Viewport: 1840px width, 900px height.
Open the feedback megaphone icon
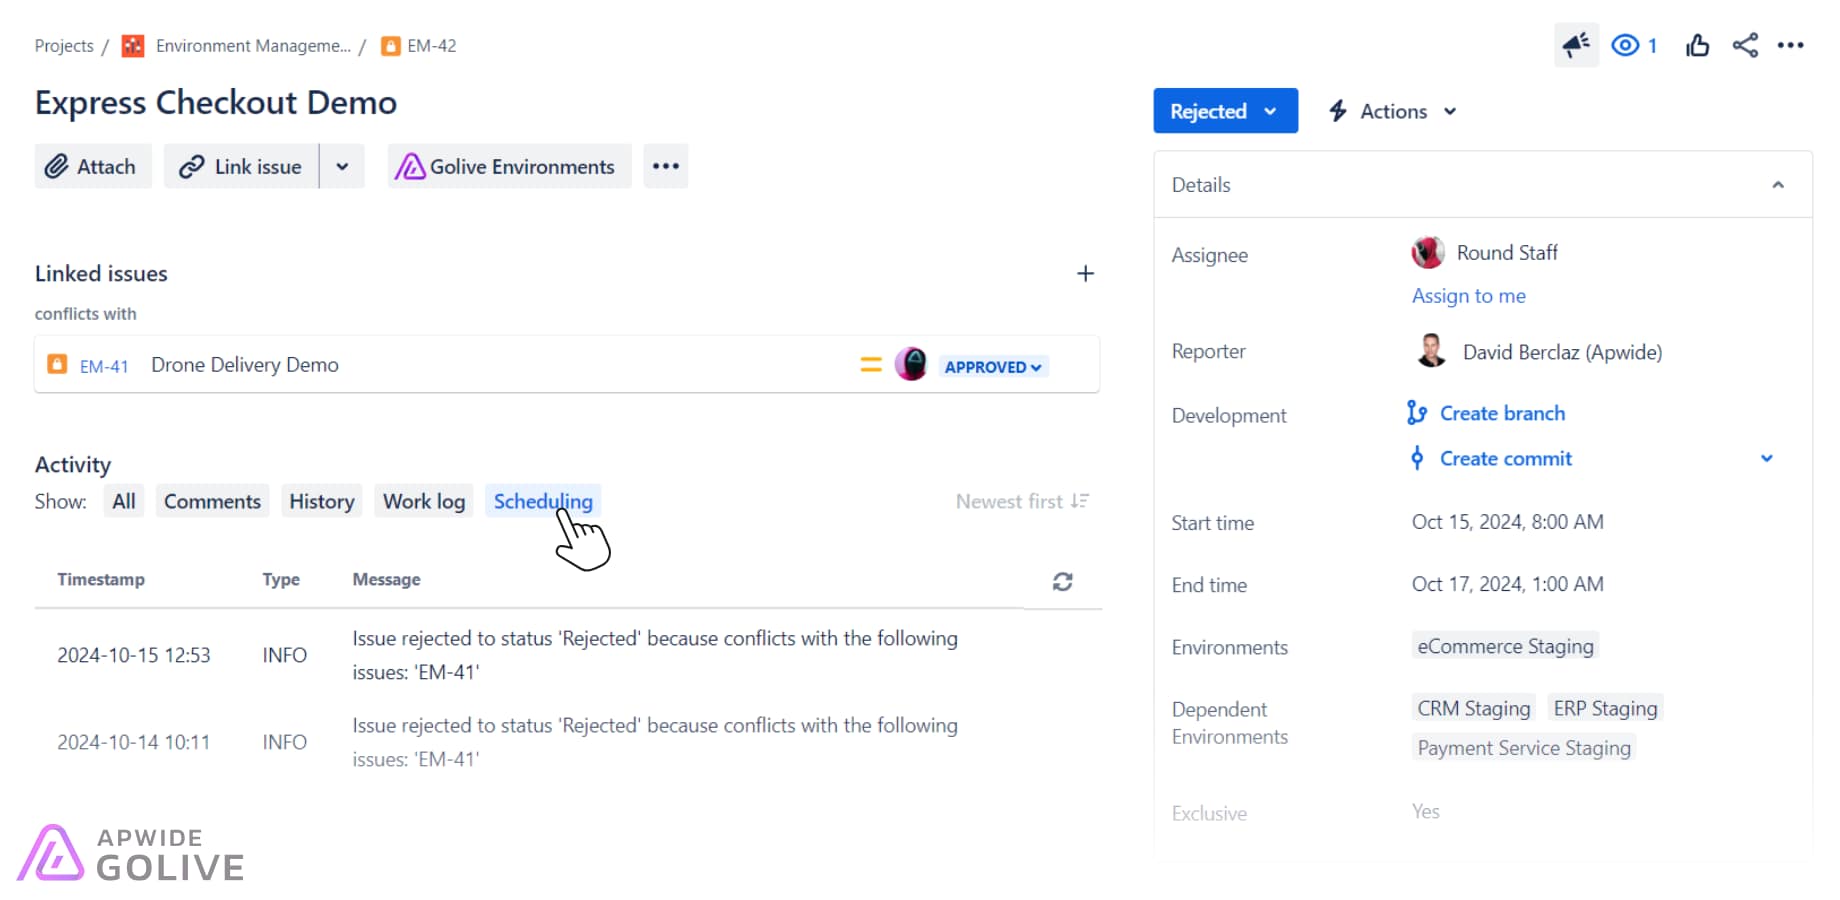point(1577,45)
